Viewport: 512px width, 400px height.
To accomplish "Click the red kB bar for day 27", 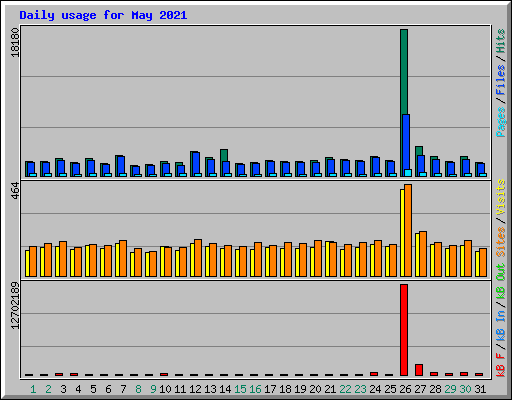I will tap(419, 370).
